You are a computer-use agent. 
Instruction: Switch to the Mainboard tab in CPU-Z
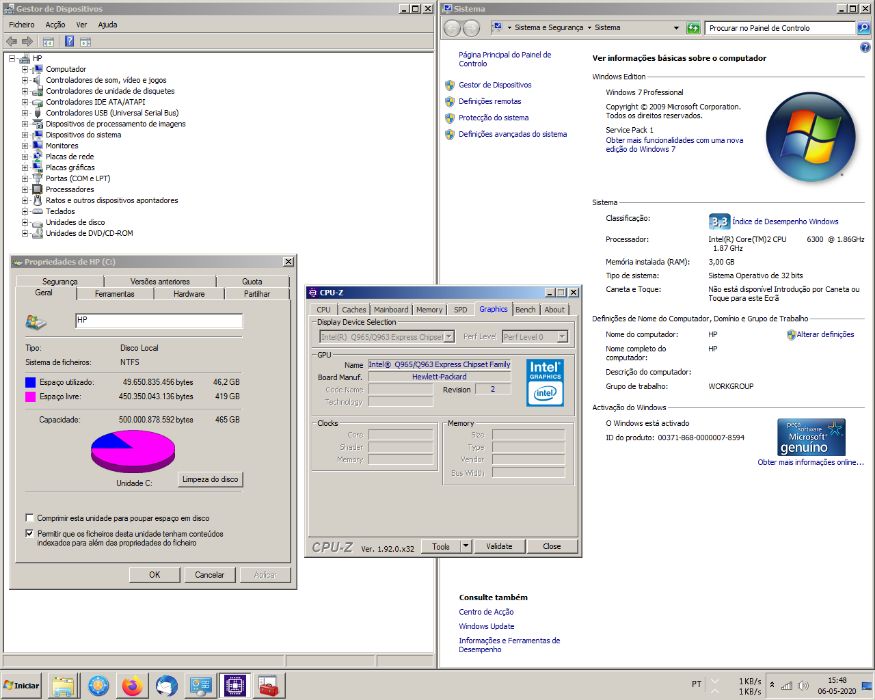(x=391, y=309)
